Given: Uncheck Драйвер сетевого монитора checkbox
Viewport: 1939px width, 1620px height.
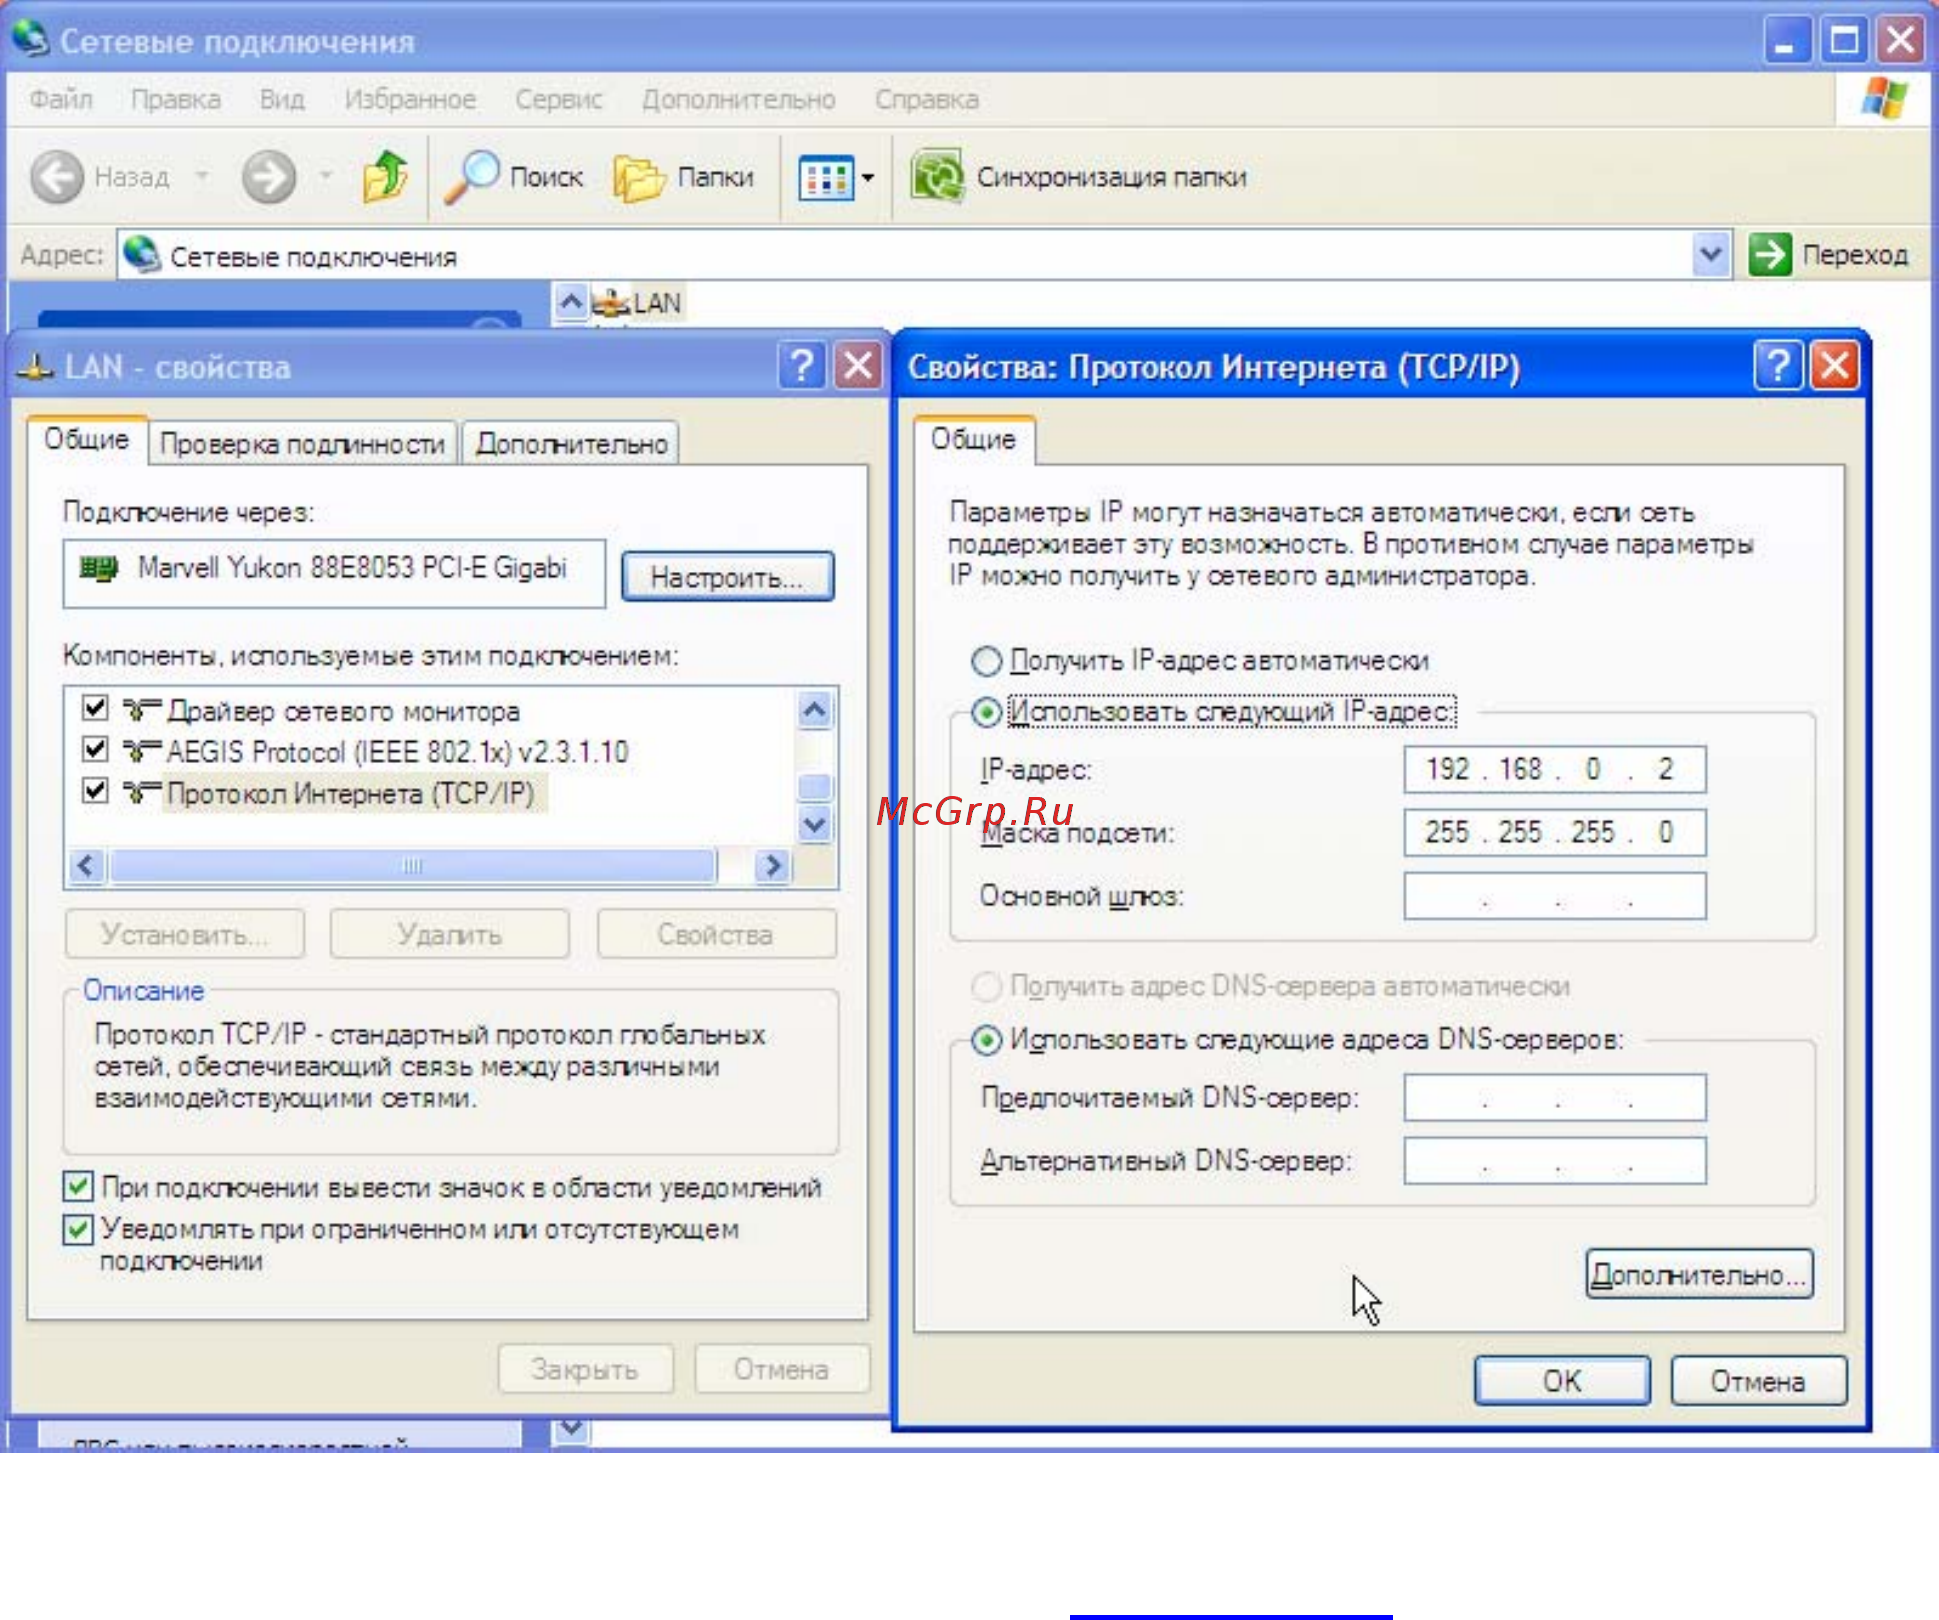Looking at the screenshot, I should click(95, 708).
